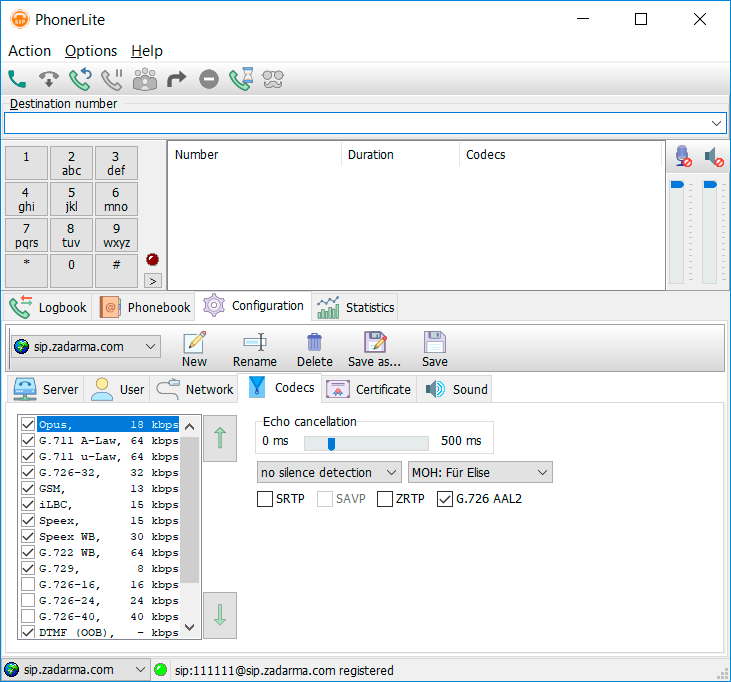Click the green dial call icon
The height and width of the screenshot is (682, 731).
point(17,79)
